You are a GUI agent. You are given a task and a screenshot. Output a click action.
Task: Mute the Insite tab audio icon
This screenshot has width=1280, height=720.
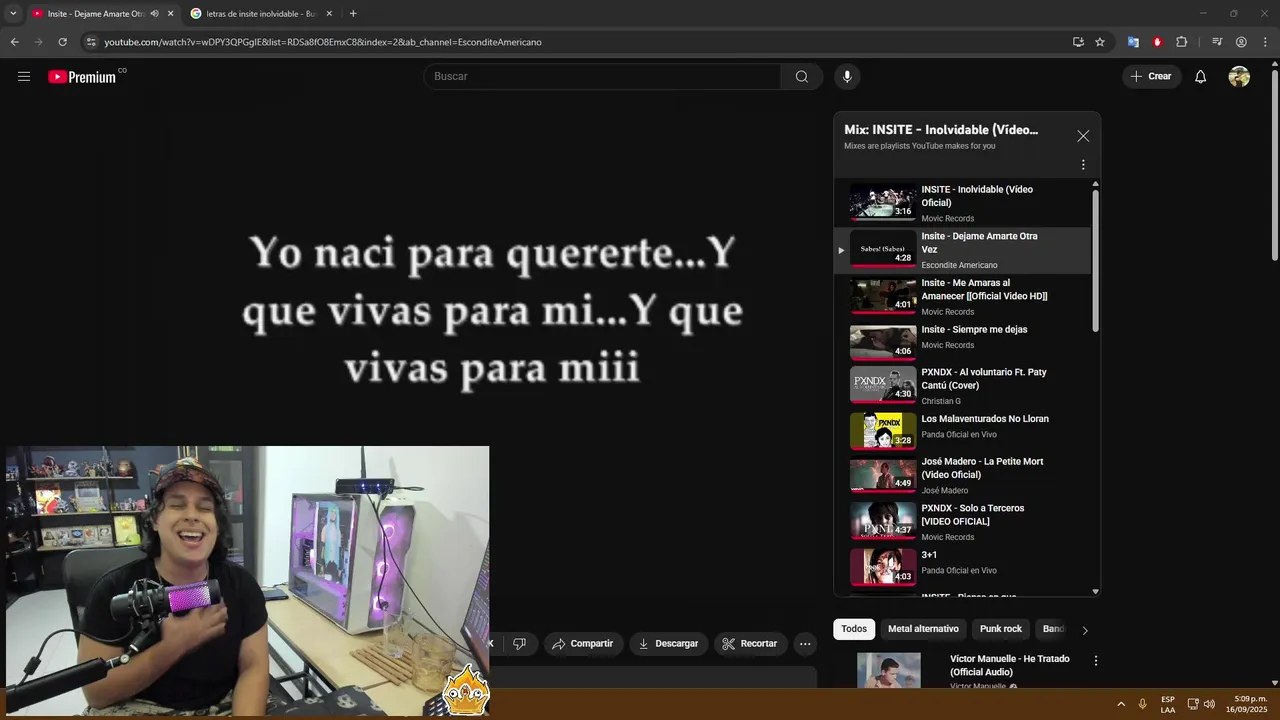coord(154,14)
